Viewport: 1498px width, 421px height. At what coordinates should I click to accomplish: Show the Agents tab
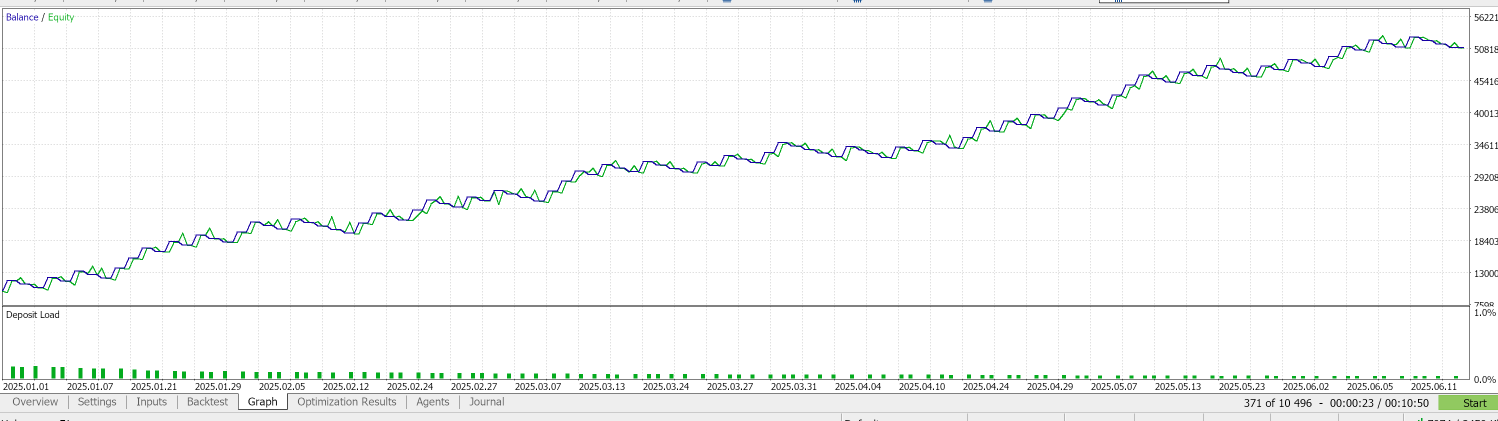pos(433,402)
